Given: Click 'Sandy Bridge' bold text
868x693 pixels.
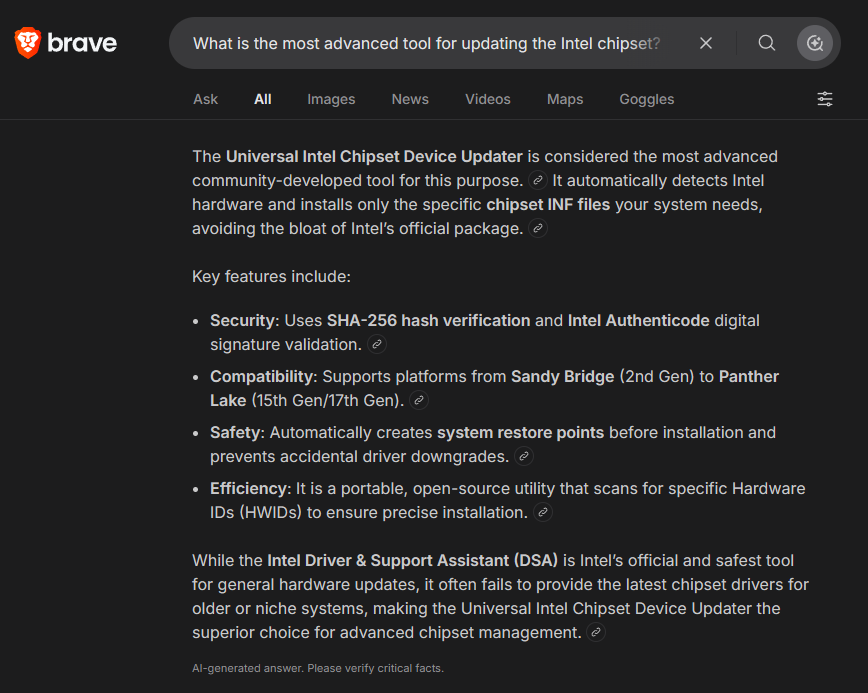Looking at the screenshot, I should [562, 376].
